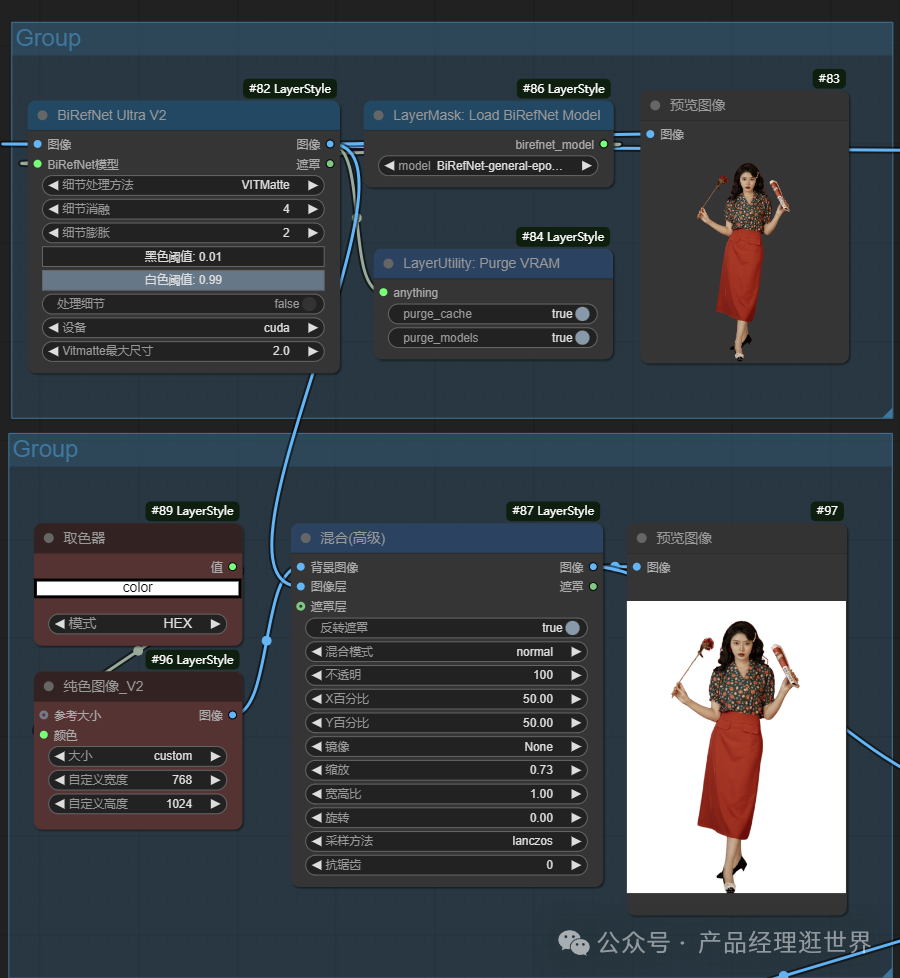Click the cutout preview image in node #83
900x978 pixels.
[x=744, y=262]
